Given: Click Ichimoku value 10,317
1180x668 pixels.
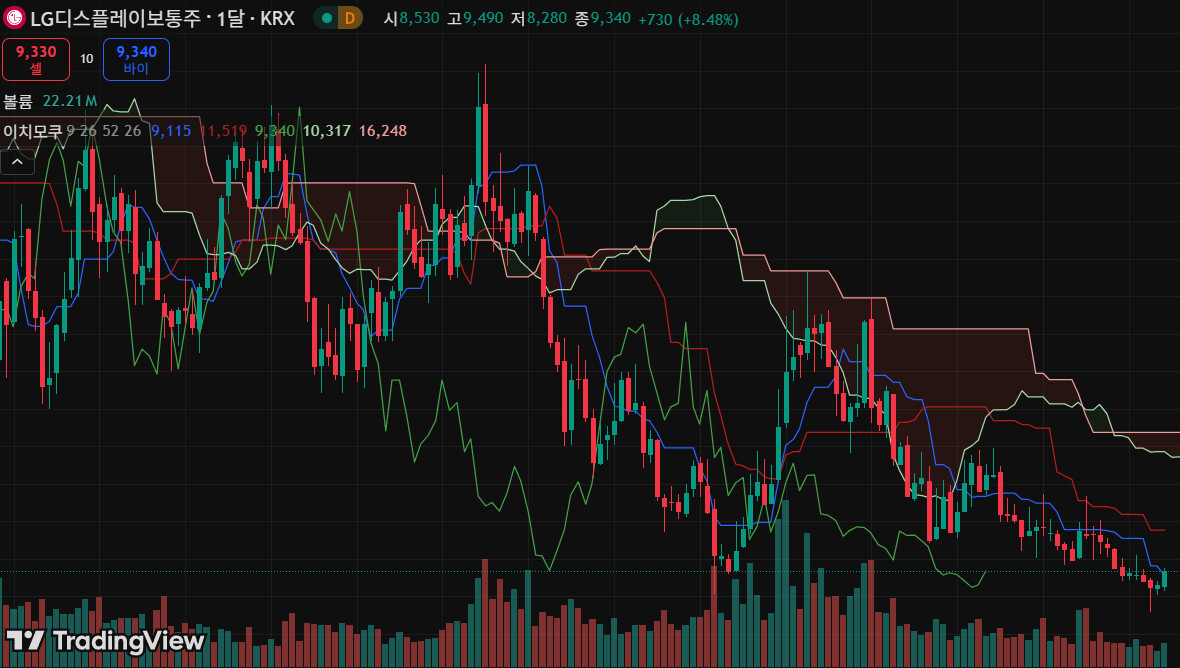Looking at the screenshot, I should coord(327,131).
